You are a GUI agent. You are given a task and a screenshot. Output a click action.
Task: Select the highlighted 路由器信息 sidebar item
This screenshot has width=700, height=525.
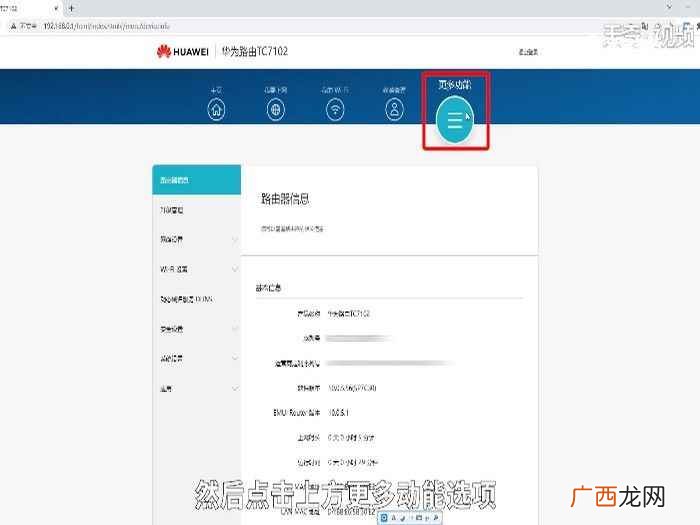(196, 180)
